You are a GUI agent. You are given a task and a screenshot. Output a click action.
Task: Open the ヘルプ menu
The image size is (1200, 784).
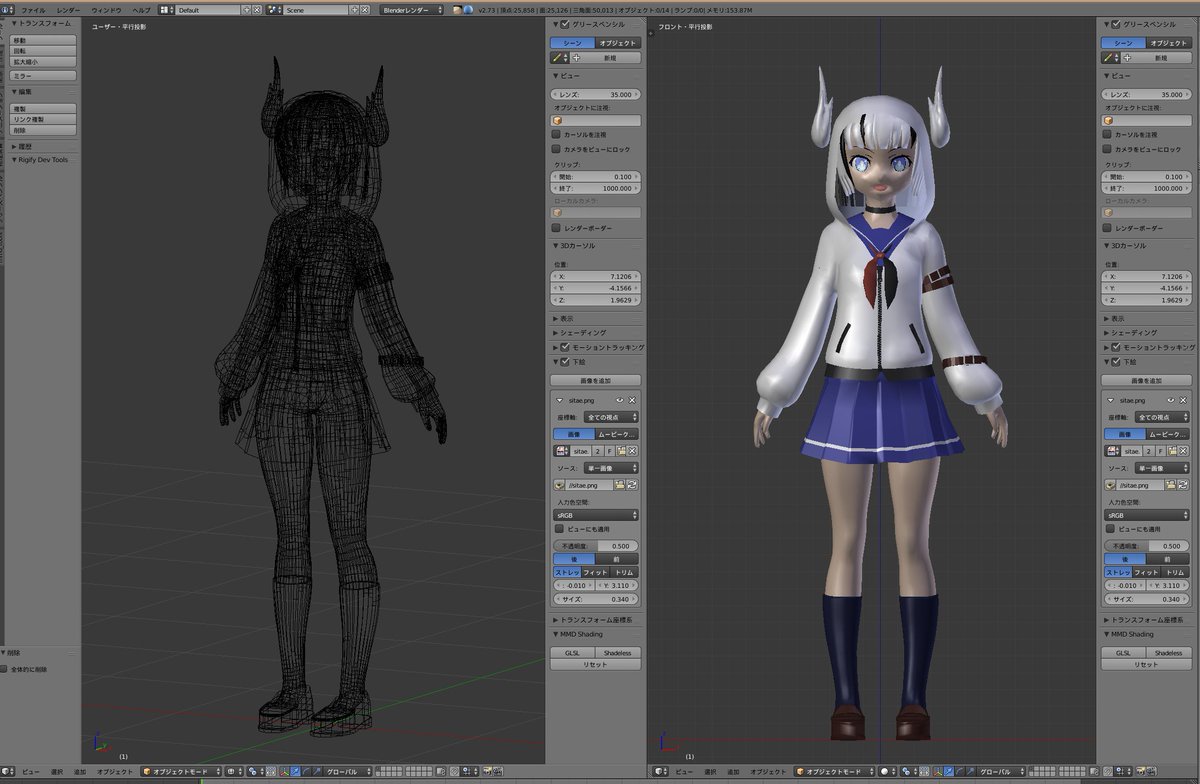(x=142, y=9)
